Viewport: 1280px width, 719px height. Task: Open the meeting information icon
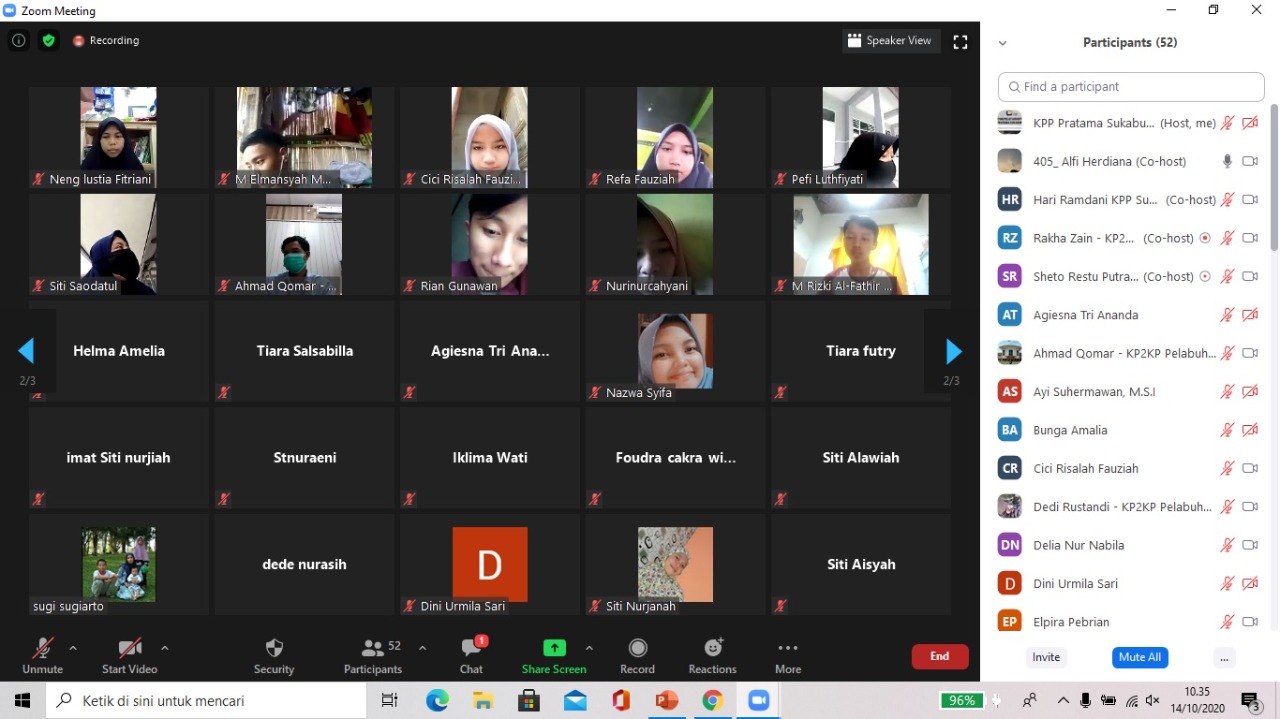pos(18,41)
